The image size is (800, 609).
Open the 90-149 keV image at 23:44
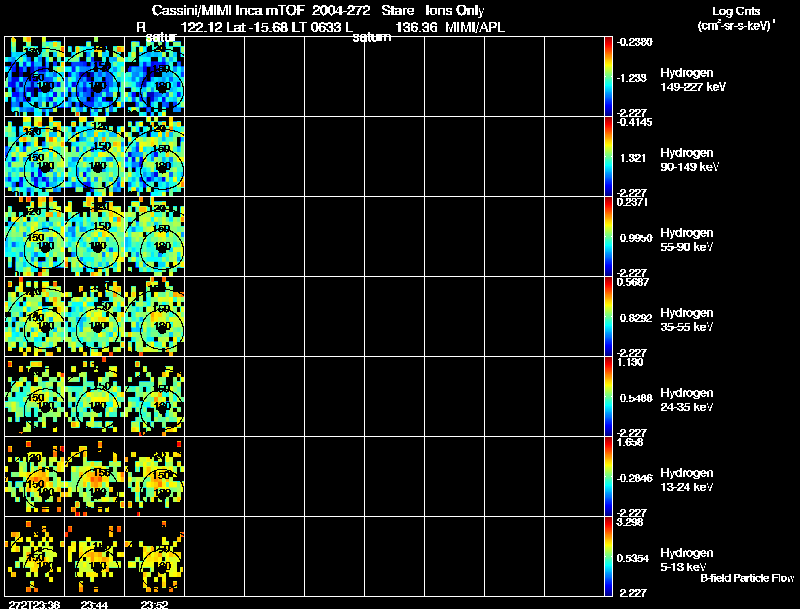tap(94, 157)
